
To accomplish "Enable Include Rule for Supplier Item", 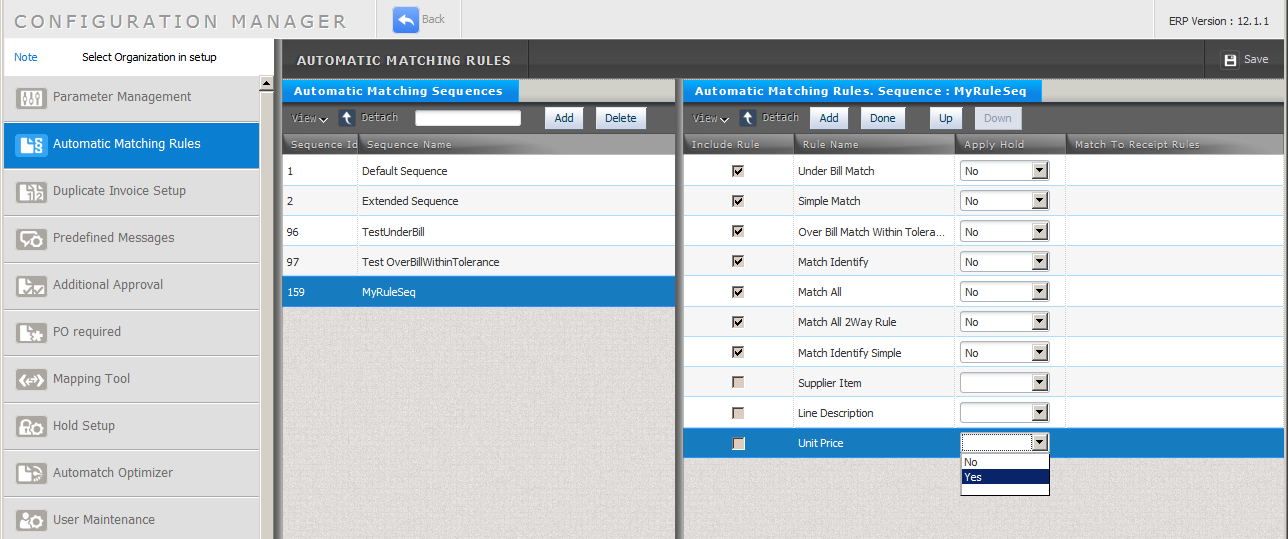I will pos(738,383).
